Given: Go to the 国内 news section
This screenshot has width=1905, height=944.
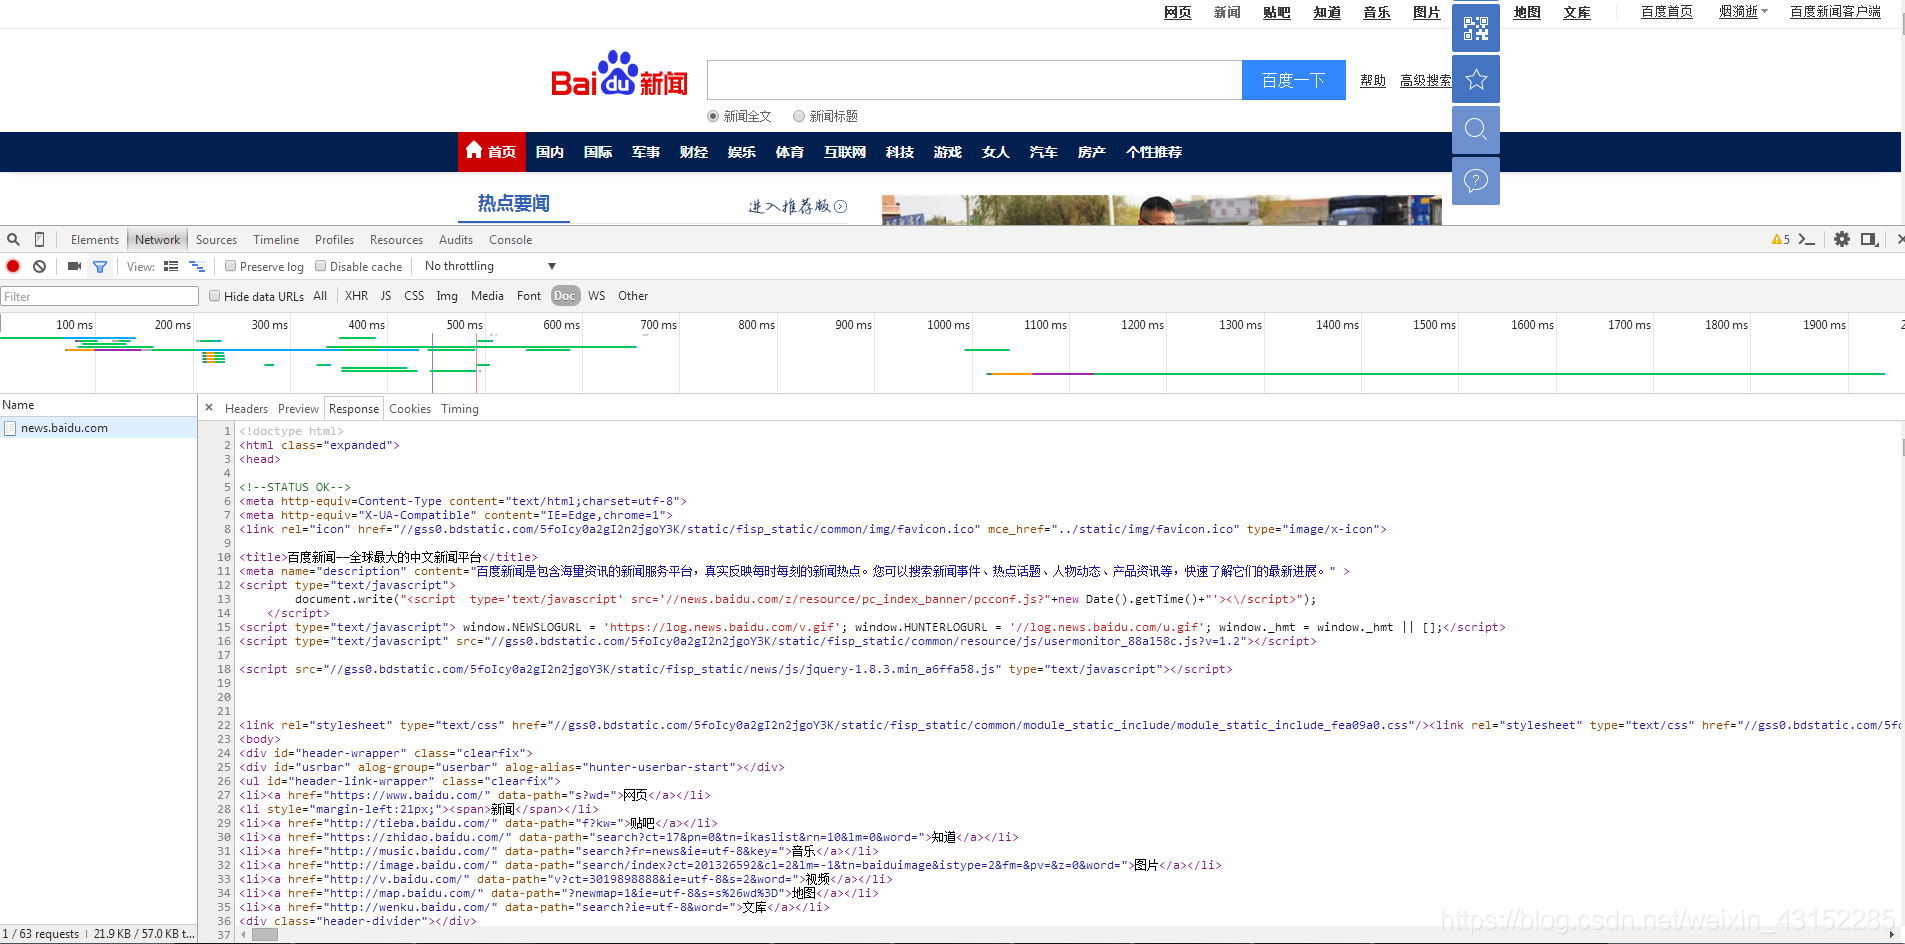Looking at the screenshot, I should coord(550,152).
